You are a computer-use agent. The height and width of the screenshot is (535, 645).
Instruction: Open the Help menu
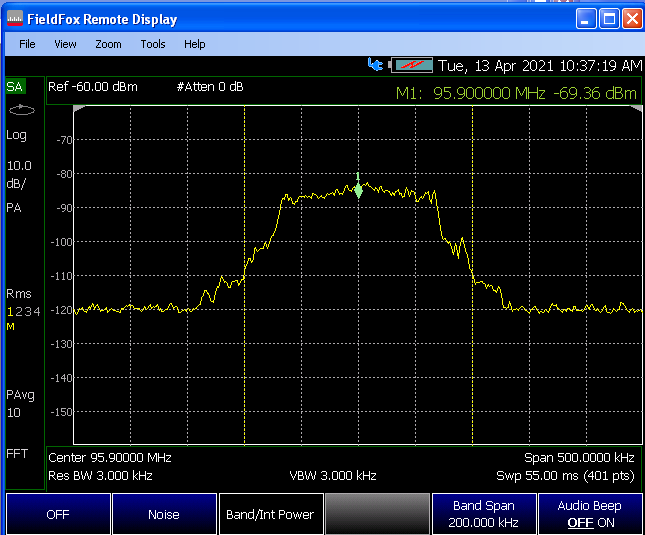tap(195, 44)
